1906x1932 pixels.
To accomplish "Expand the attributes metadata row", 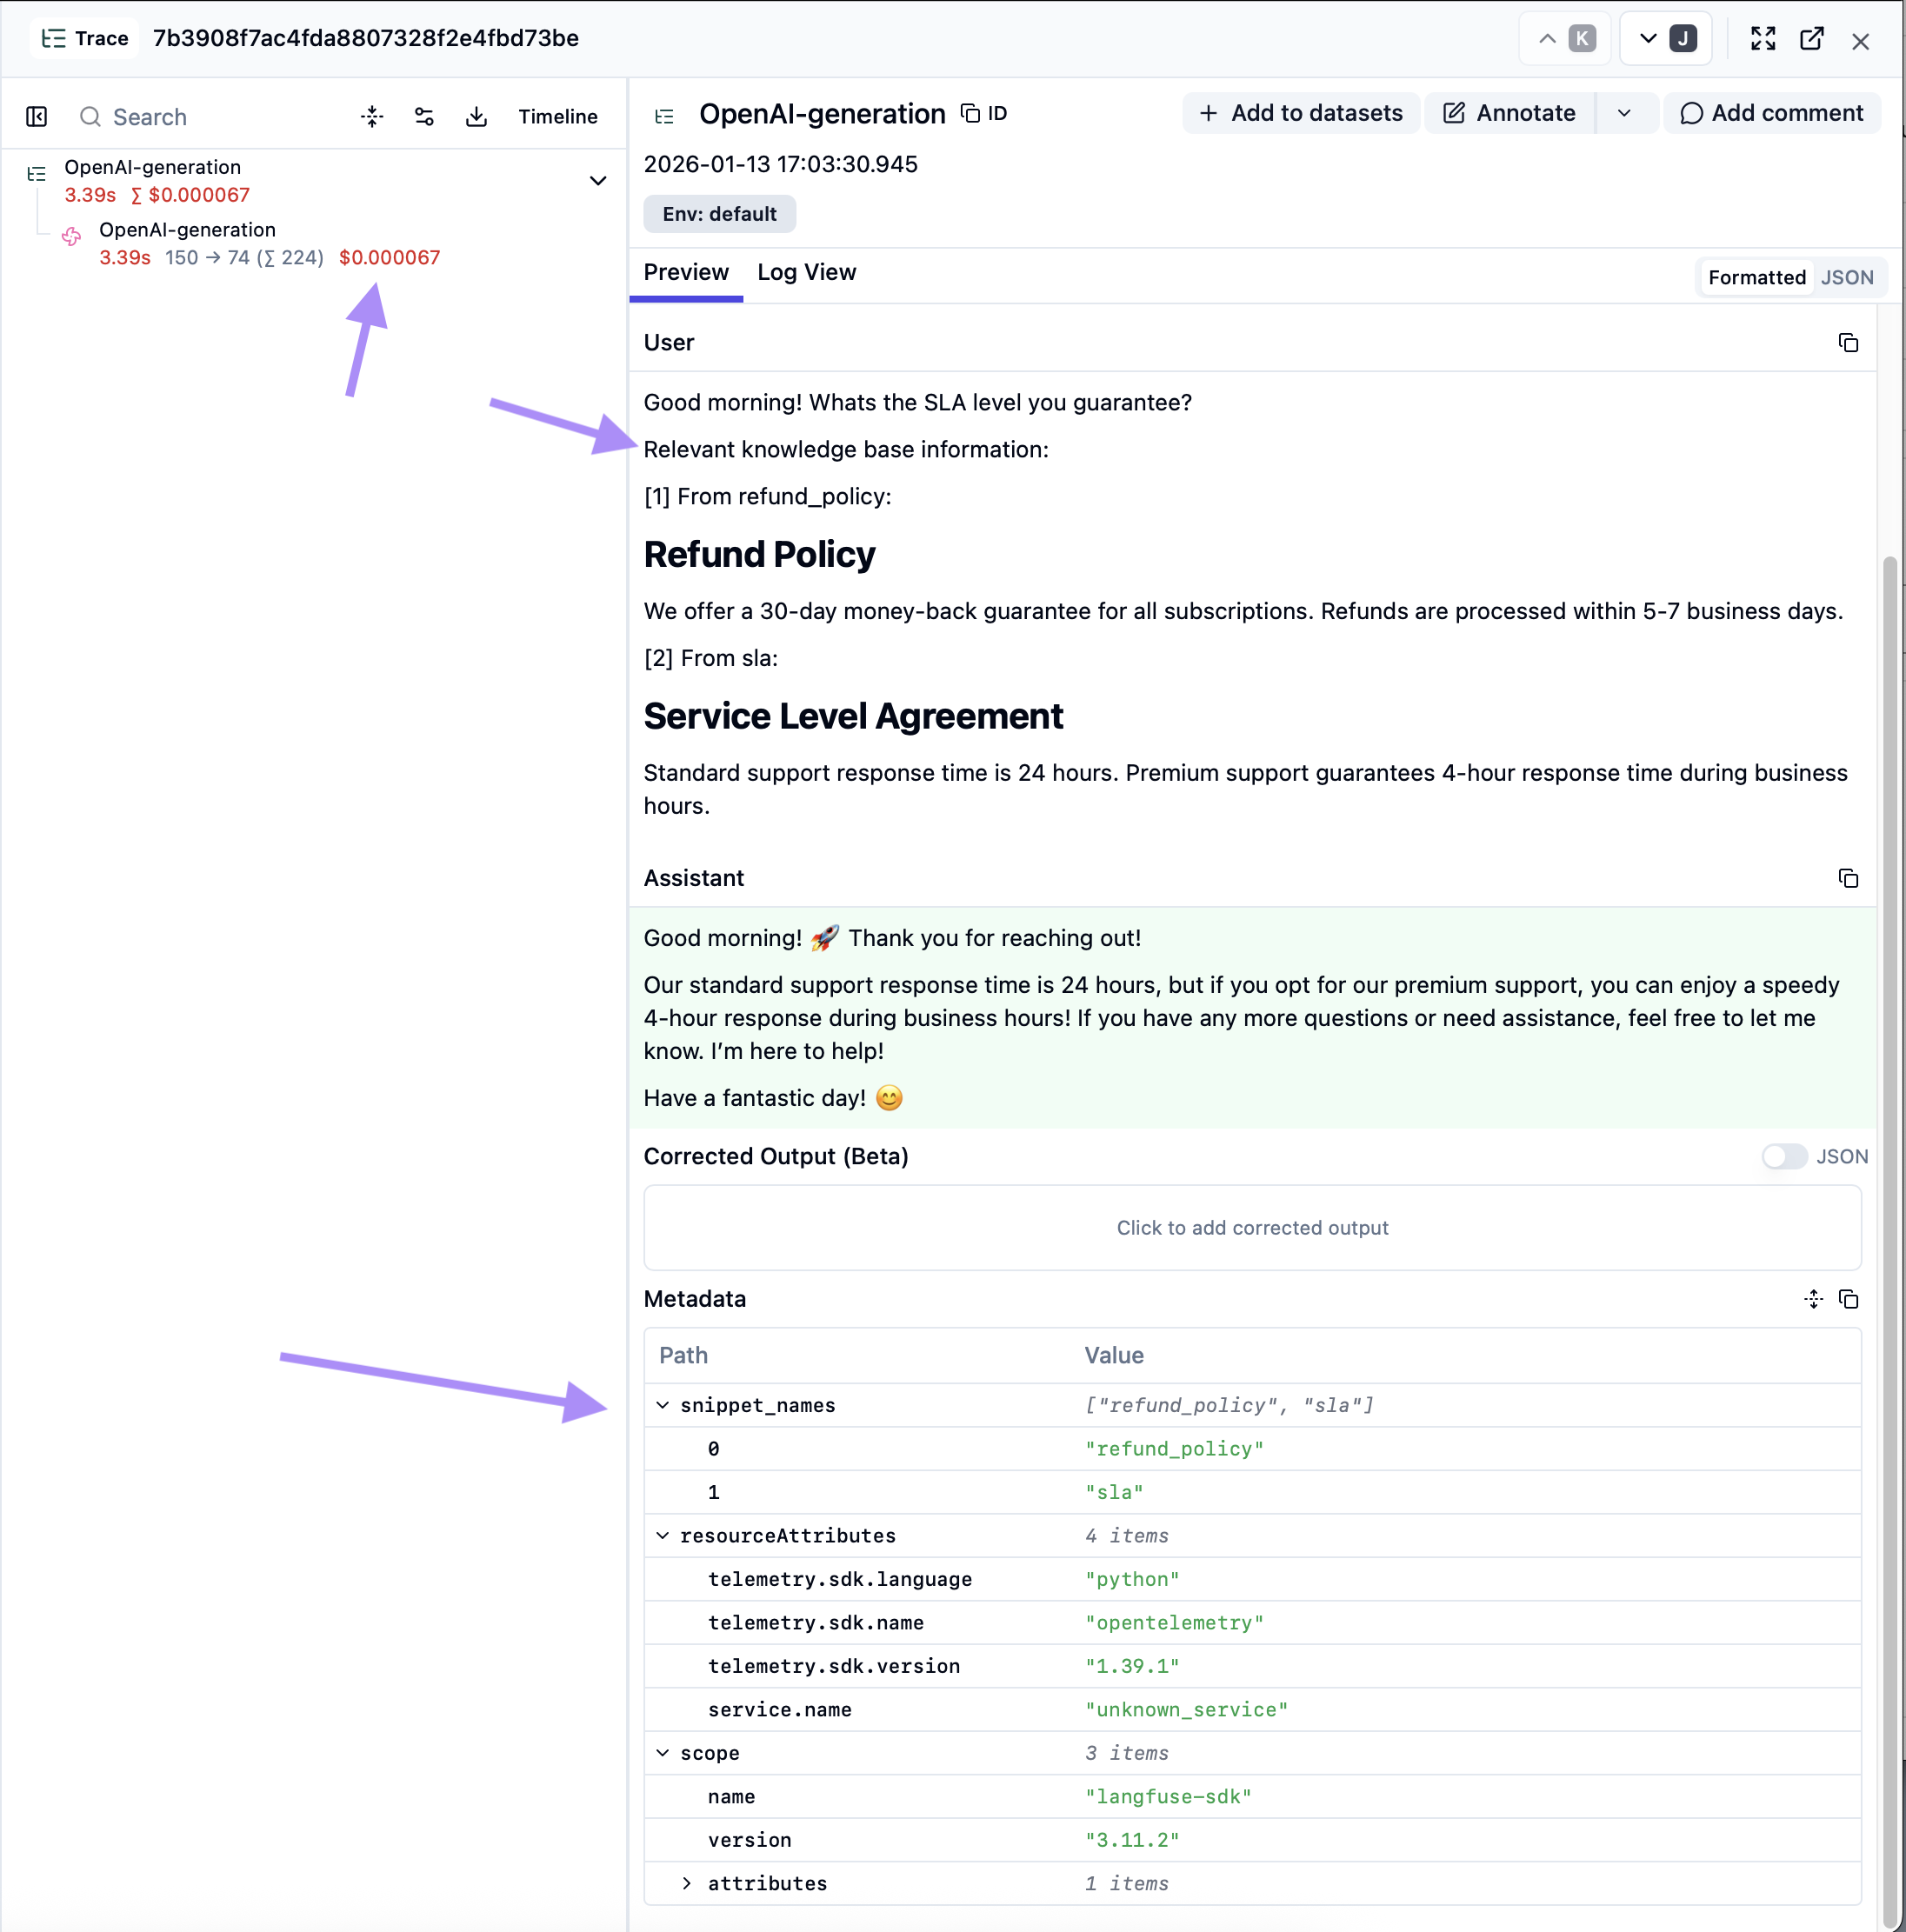I will [686, 1883].
